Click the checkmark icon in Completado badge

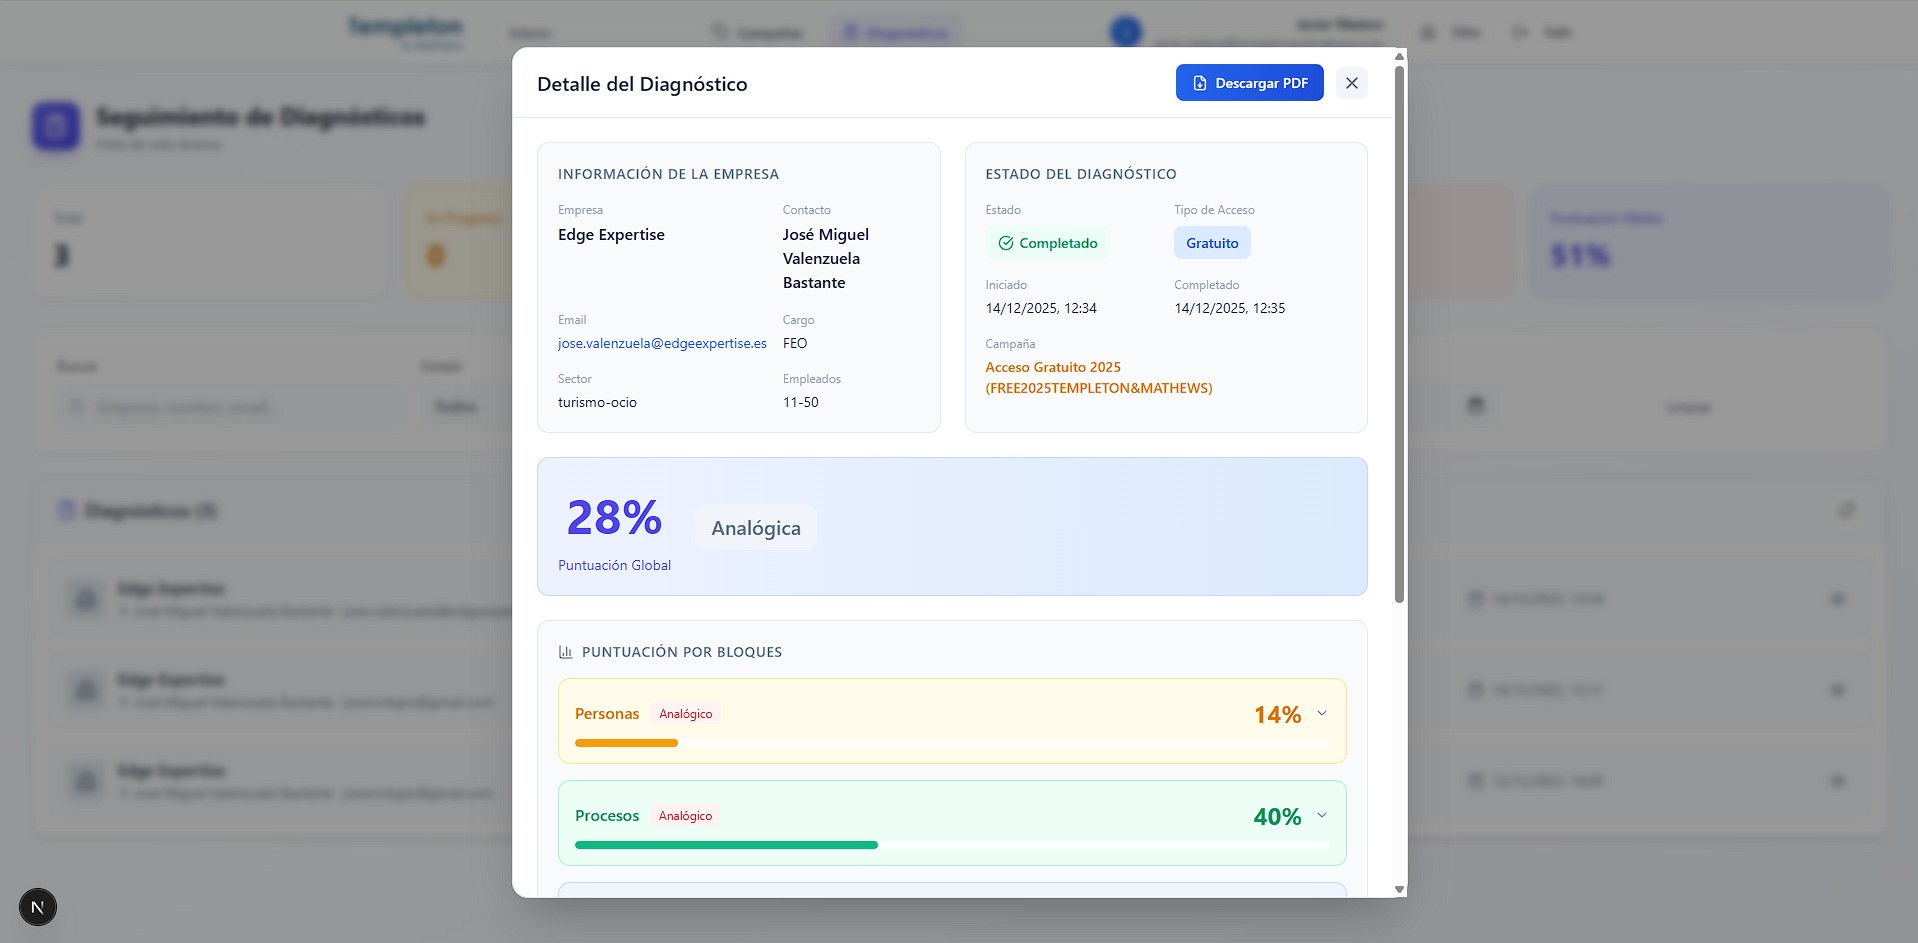1006,243
